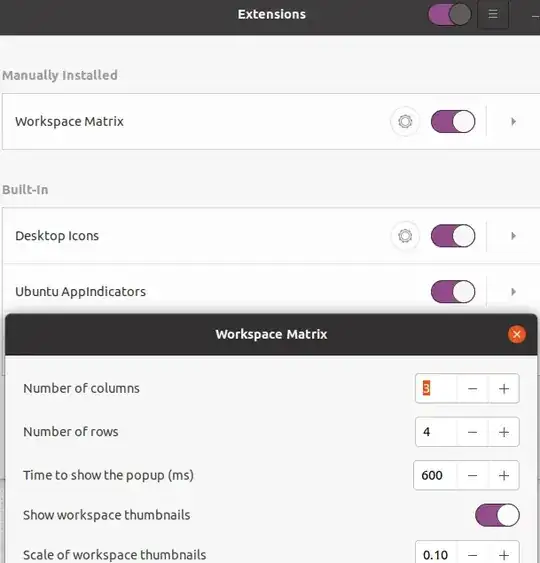Toggle Desktop Icons extension off

[453, 236]
